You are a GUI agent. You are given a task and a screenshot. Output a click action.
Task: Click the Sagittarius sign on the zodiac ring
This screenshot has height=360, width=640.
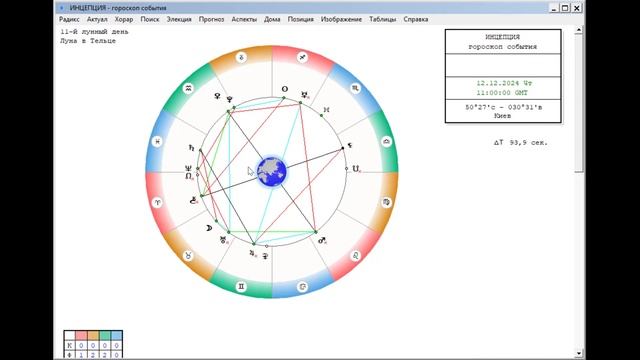[302, 58]
